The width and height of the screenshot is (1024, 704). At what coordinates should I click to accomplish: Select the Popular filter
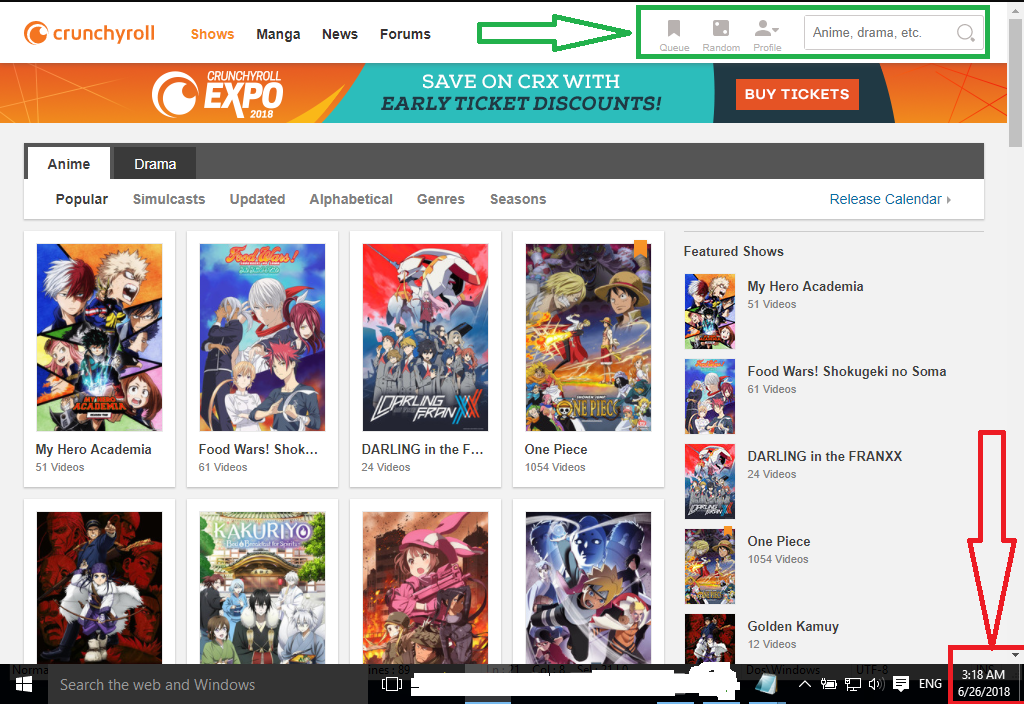click(x=82, y=199)
